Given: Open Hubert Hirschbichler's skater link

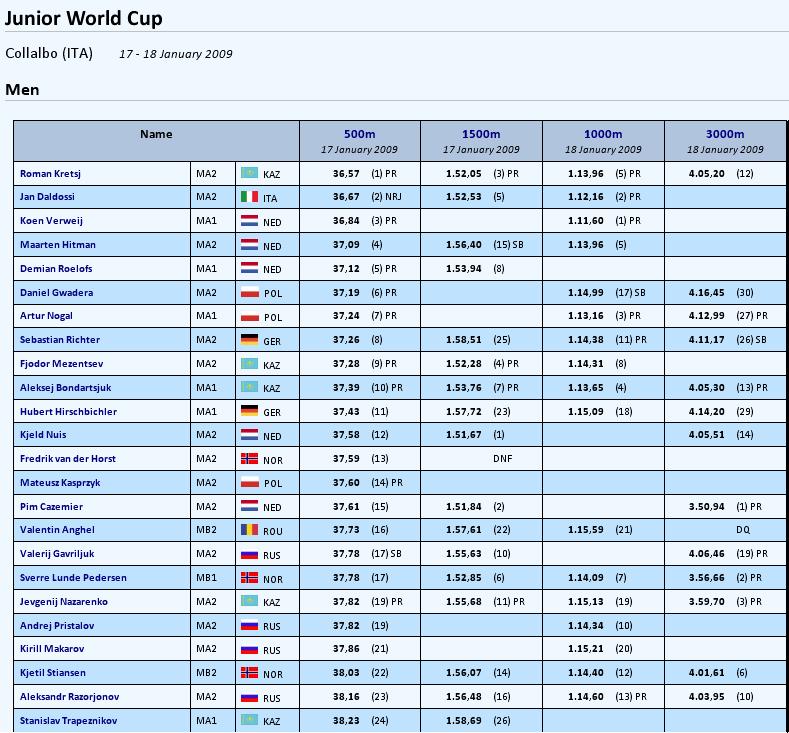Looking at the screenshot, I should point(68,412).
